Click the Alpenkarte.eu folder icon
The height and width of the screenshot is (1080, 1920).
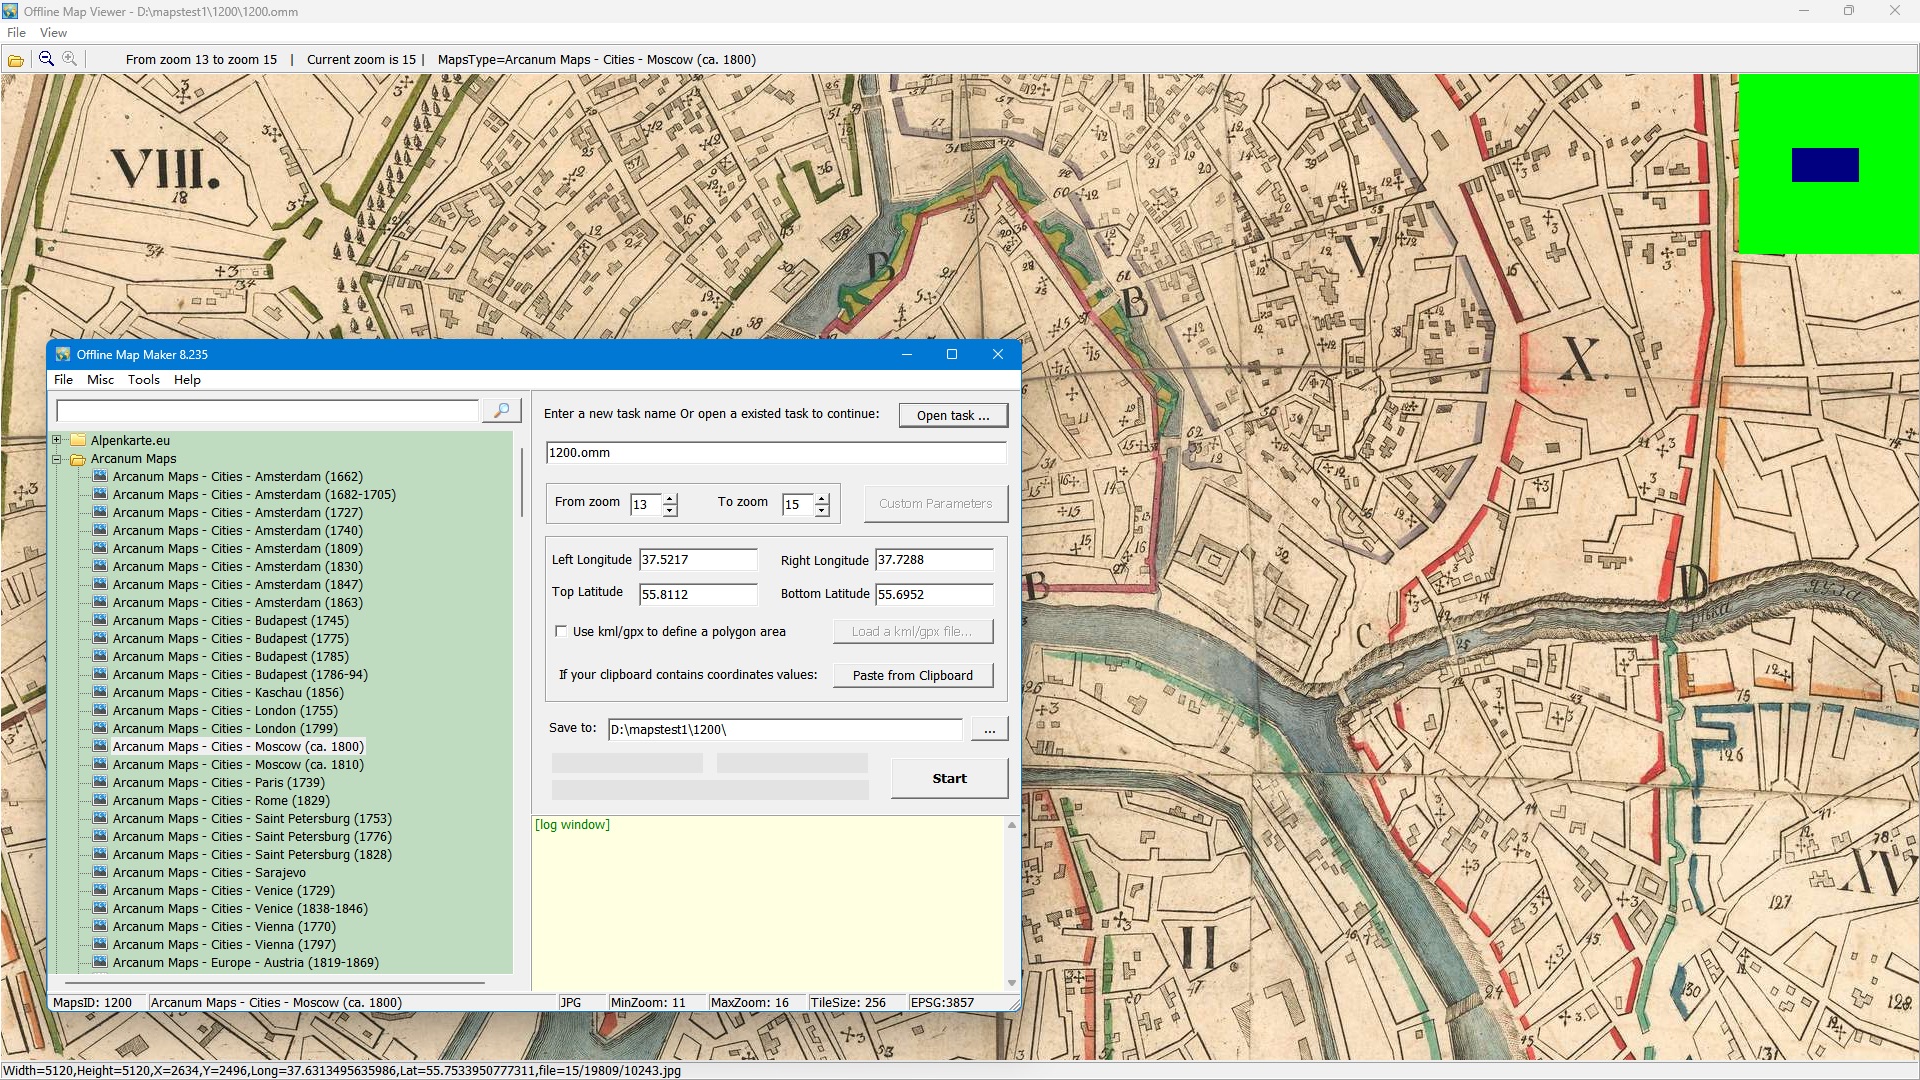(78, 441)
